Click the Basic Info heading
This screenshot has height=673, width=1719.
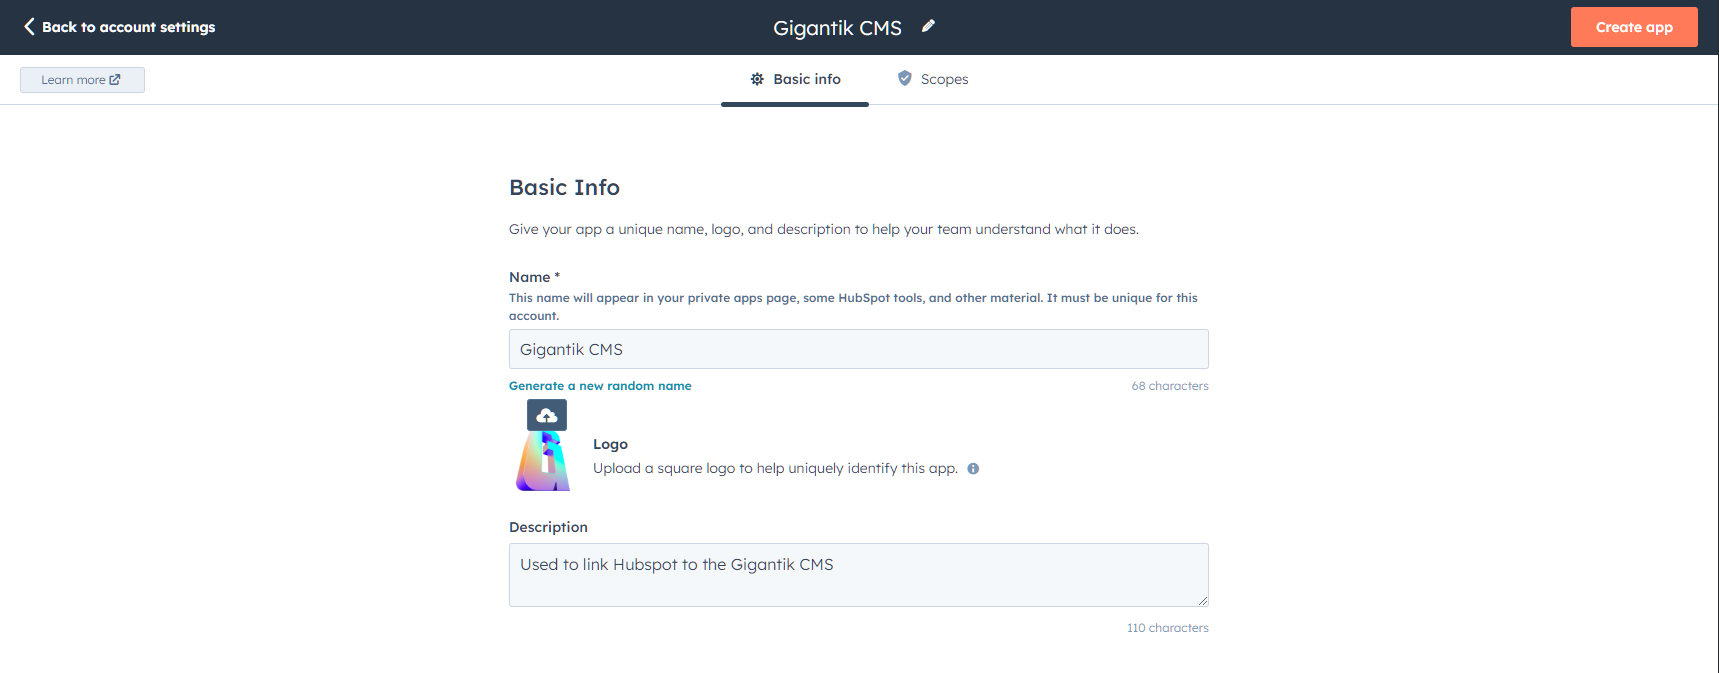[564, 187]
